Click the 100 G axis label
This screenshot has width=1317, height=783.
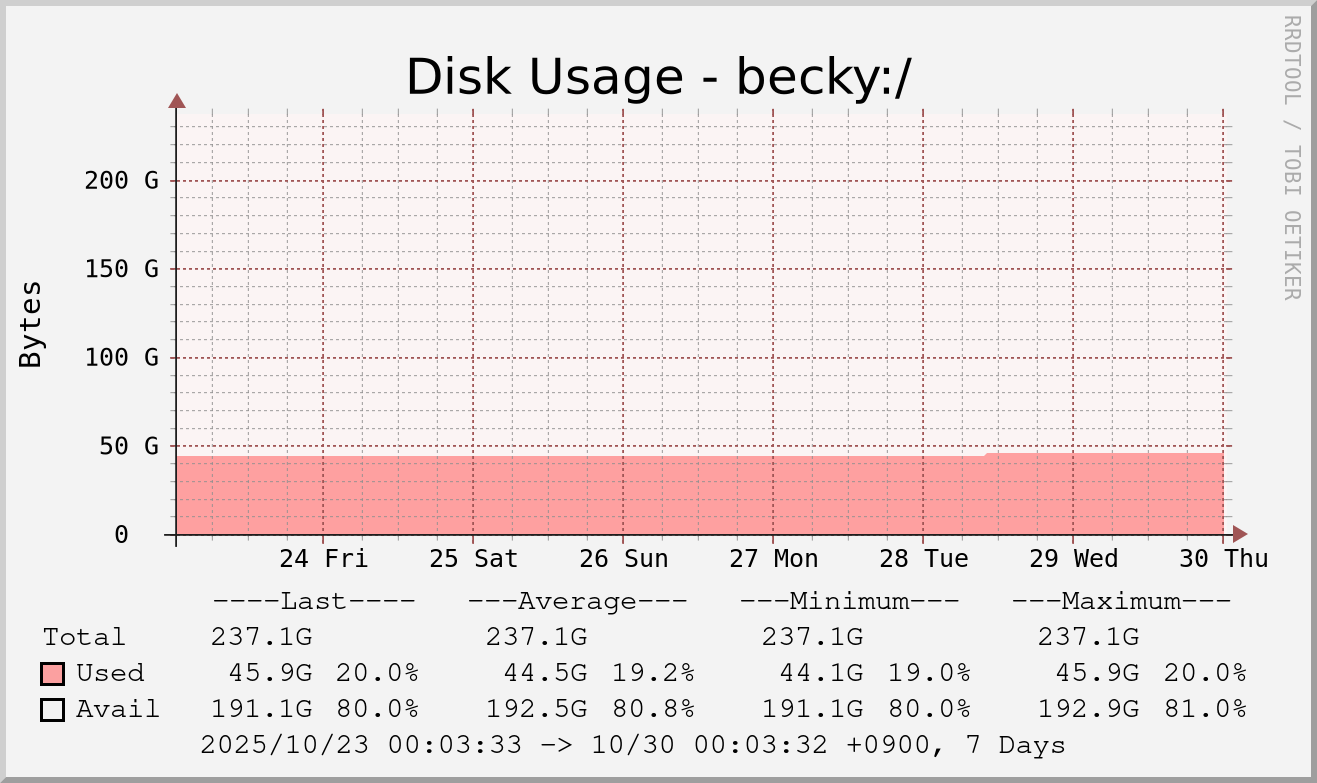click(121, 357)
